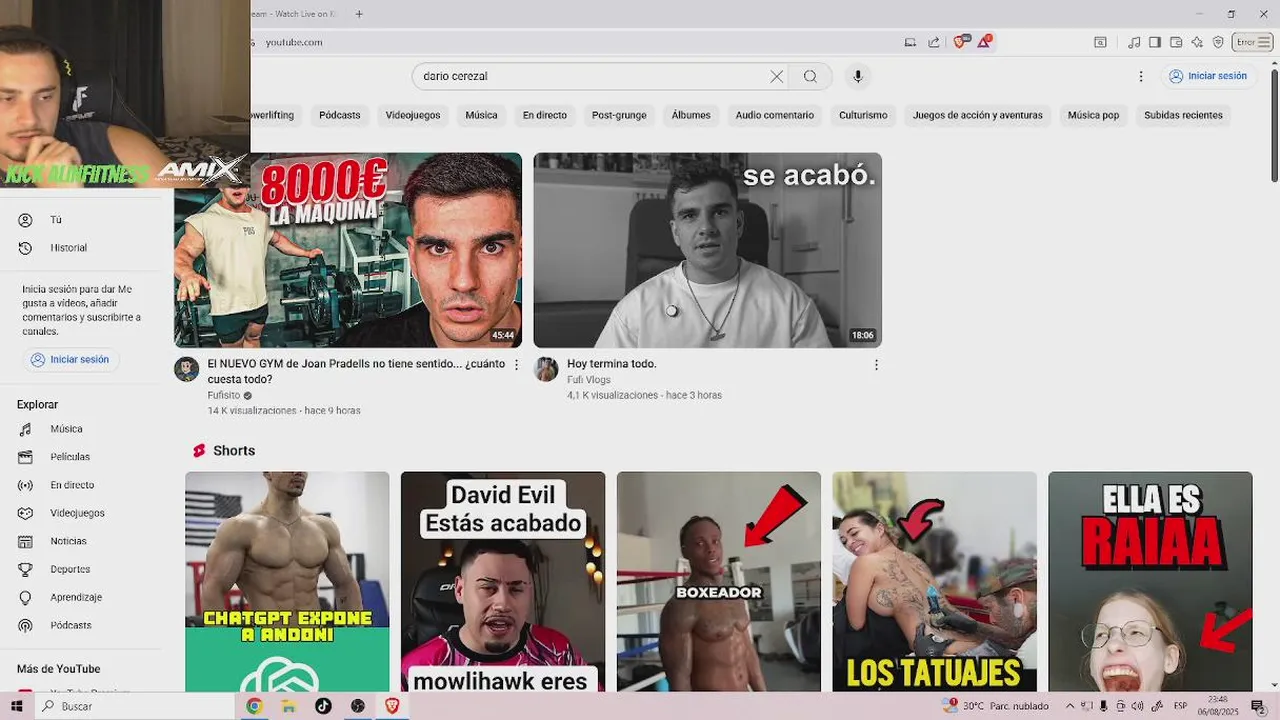The width and height of the screenshot is (1280, 720).
Task: Open YouTube settings three-dot menu by Iniciar sesión
Action: pos(1141,76)
